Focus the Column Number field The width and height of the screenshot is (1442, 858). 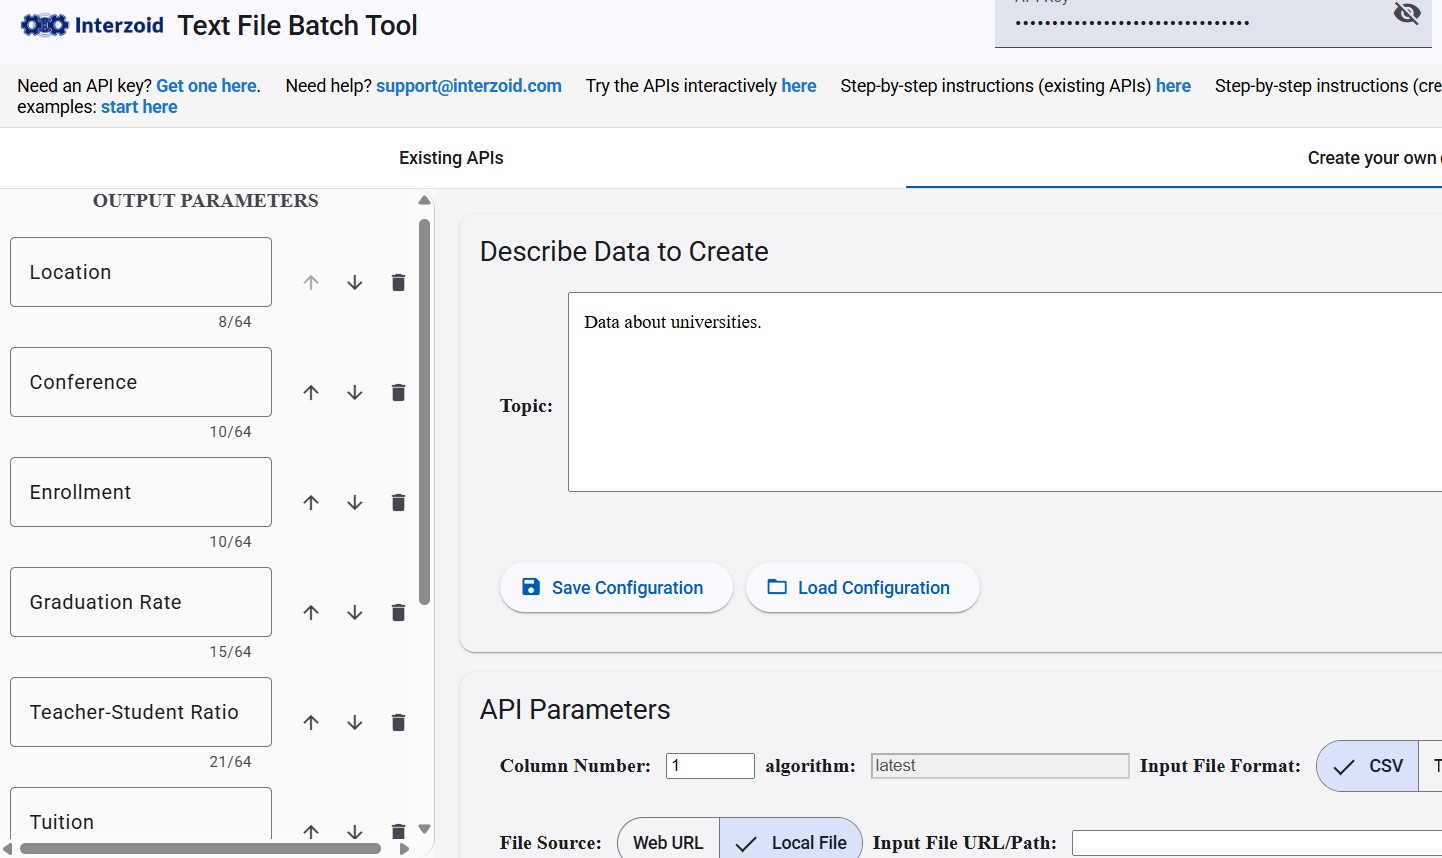pos(710,766)
